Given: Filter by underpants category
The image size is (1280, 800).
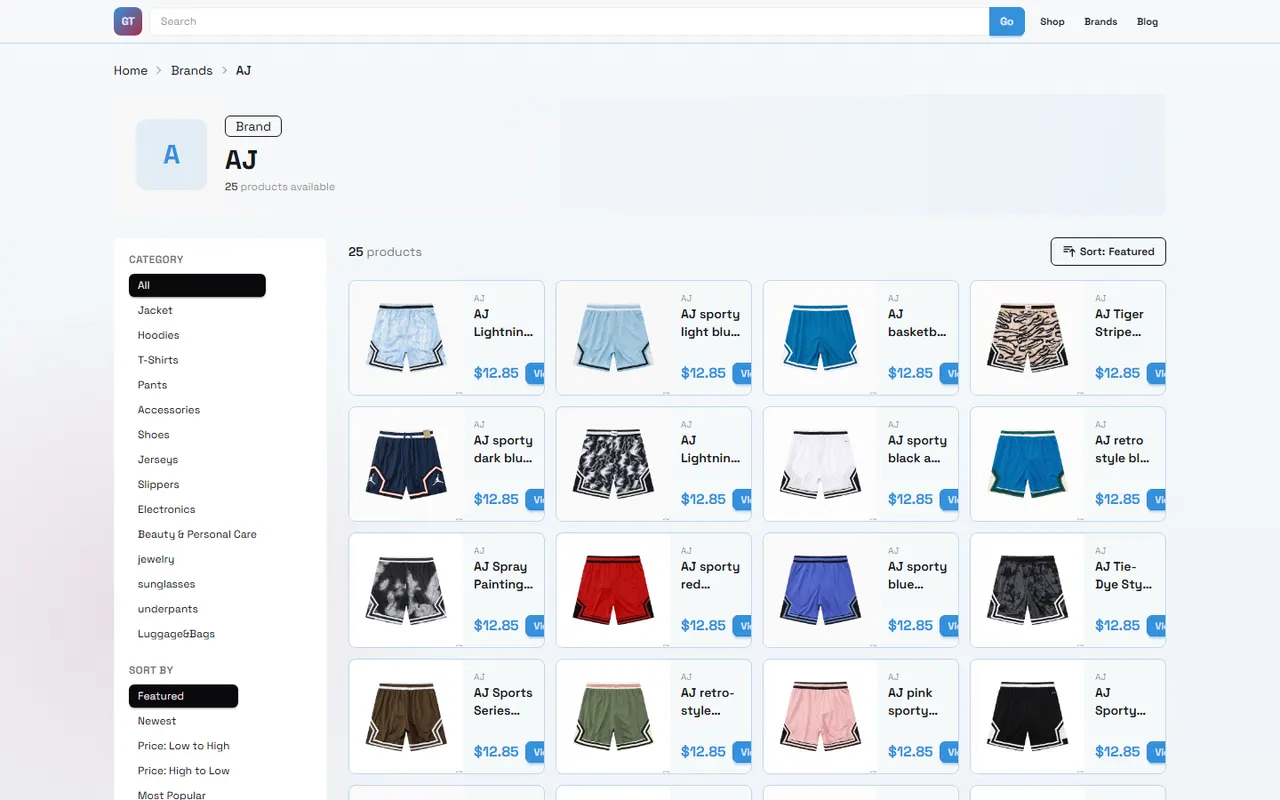Looking at the screenshot, I should click(168, 609).
